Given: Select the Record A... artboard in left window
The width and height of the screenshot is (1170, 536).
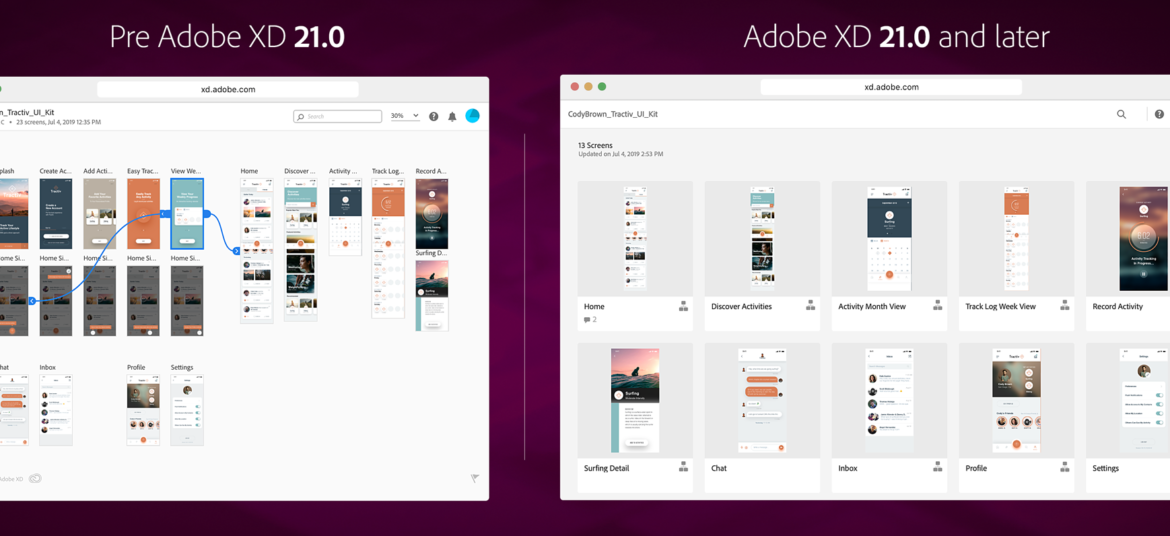Looking at the screenshot, I should tap(432, 213).
